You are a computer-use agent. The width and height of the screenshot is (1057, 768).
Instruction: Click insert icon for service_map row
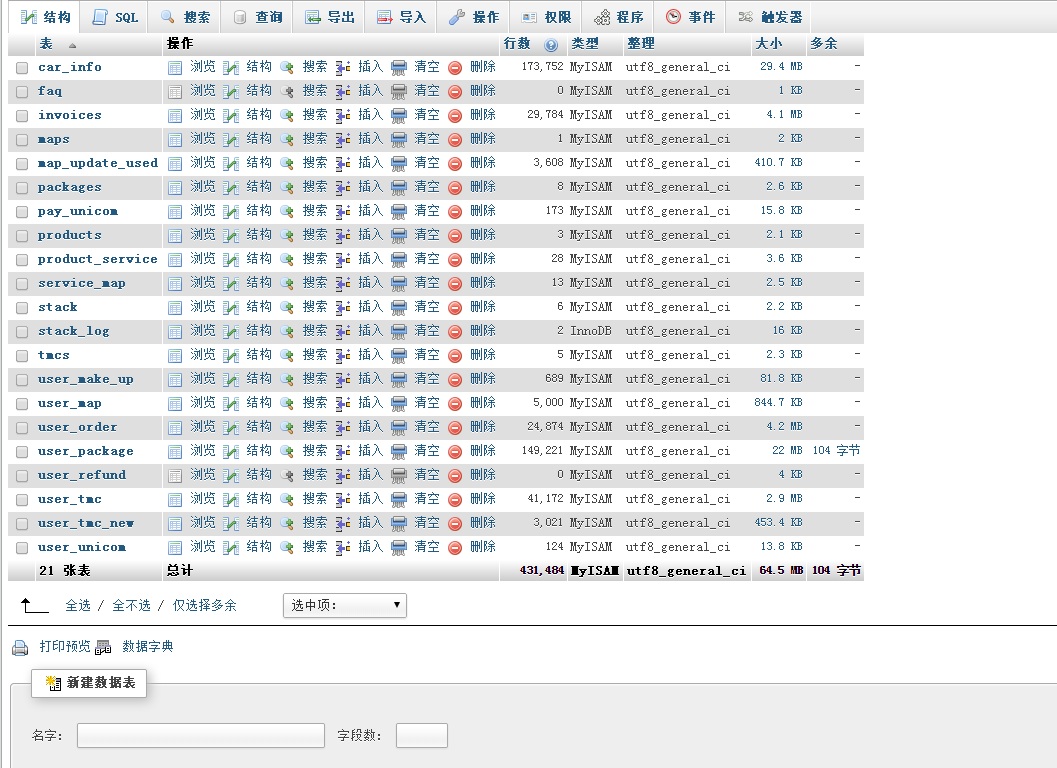click(343, 284)
